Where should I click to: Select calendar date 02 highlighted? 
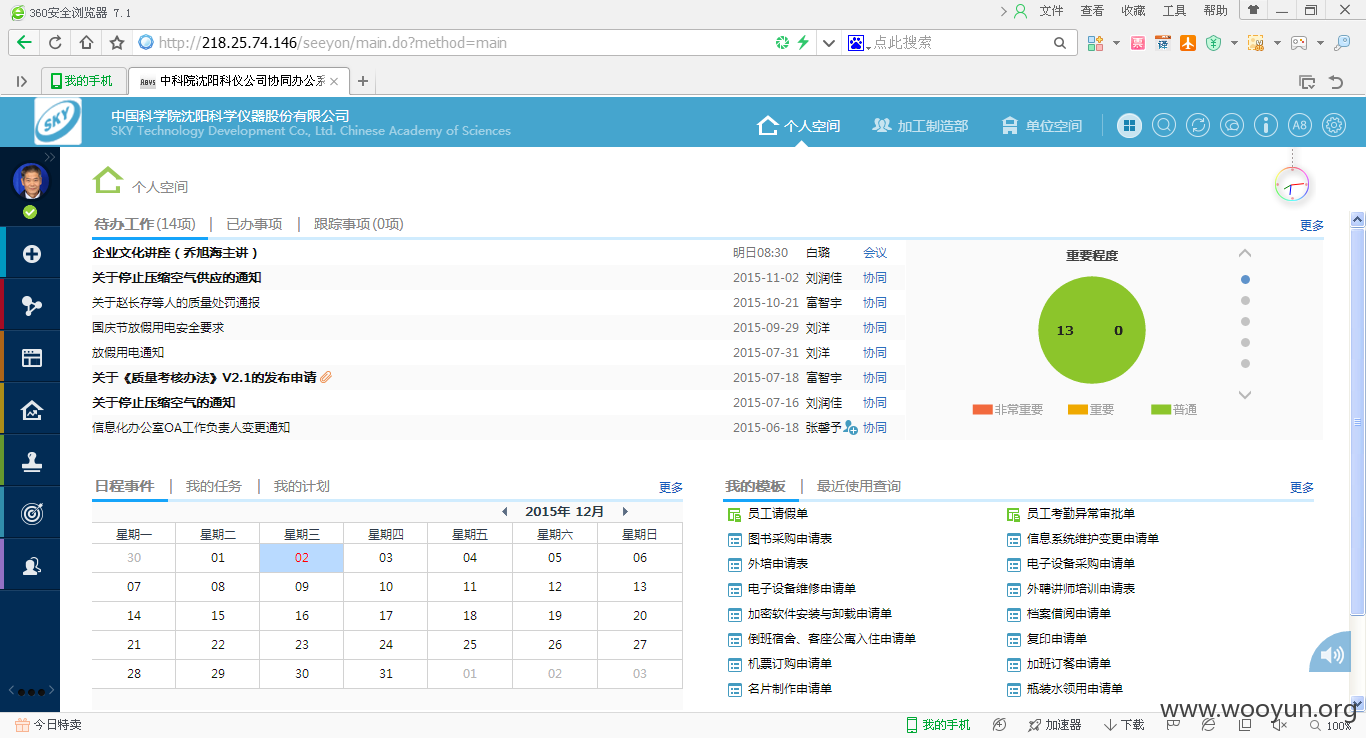tap(302, 558)
